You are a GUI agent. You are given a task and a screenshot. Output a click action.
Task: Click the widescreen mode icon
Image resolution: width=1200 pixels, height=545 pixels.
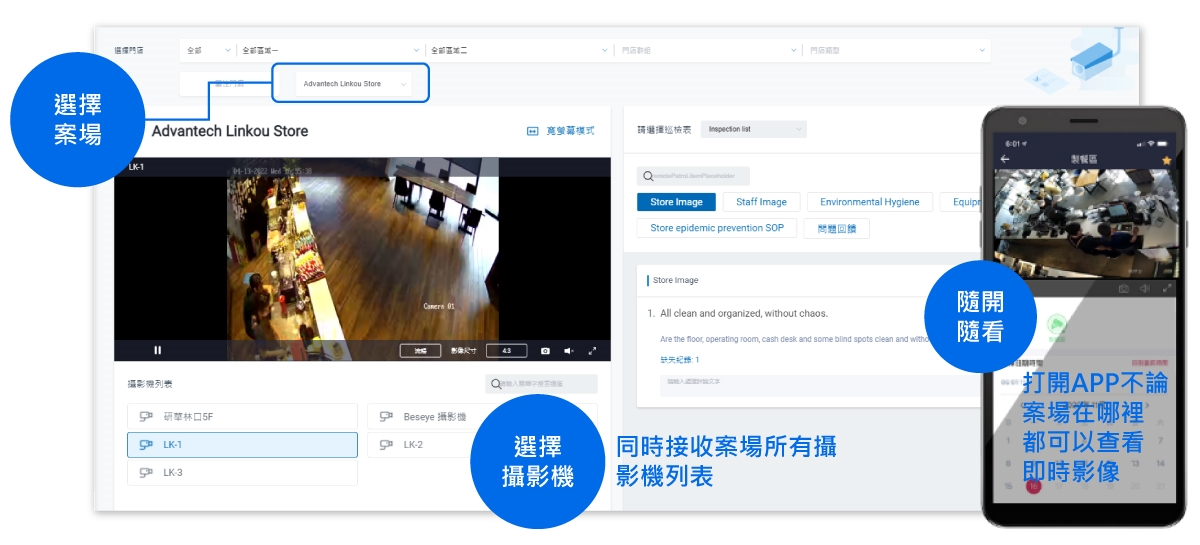(x=533, y=131)
